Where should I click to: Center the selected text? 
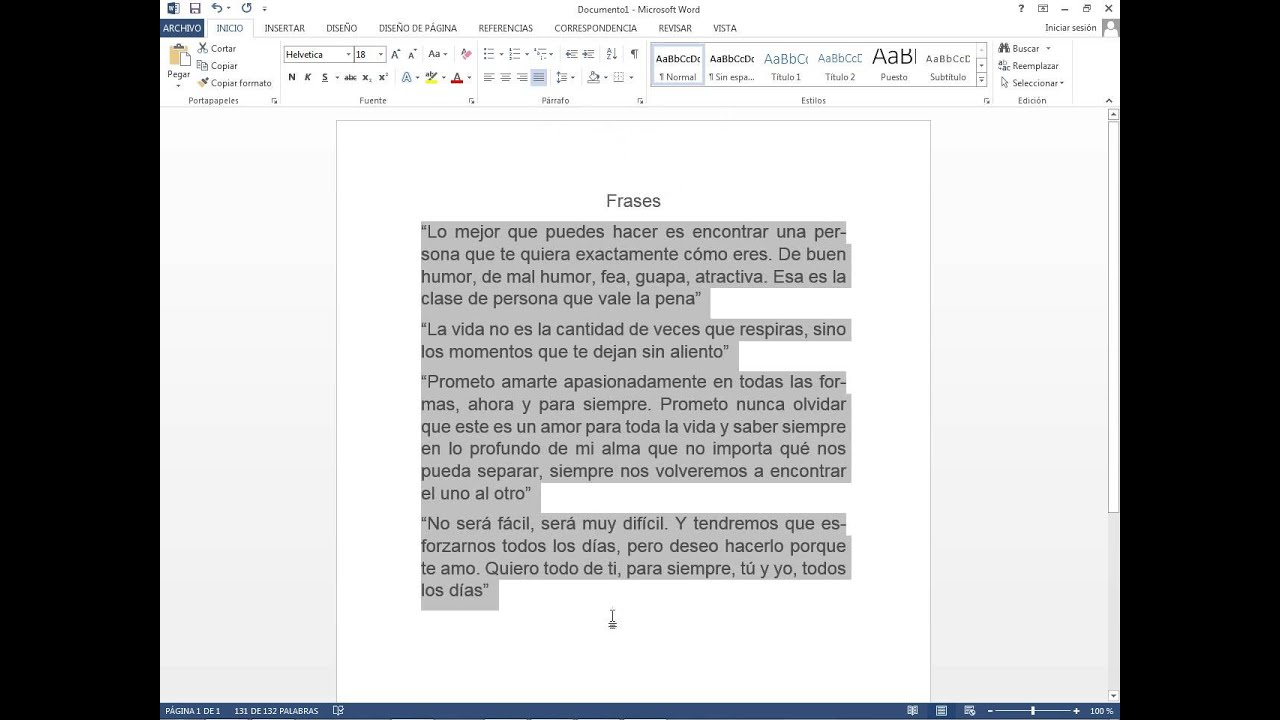(505, 77)
